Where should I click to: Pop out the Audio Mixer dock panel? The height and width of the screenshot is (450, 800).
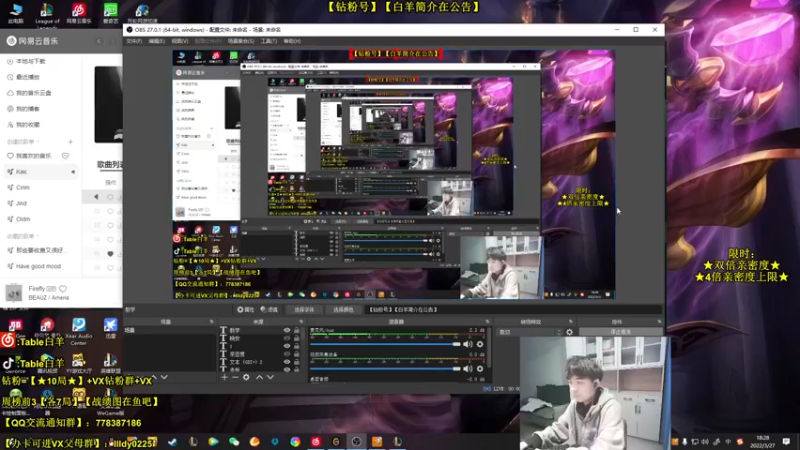pyautogui.click(x=487, y=322)
